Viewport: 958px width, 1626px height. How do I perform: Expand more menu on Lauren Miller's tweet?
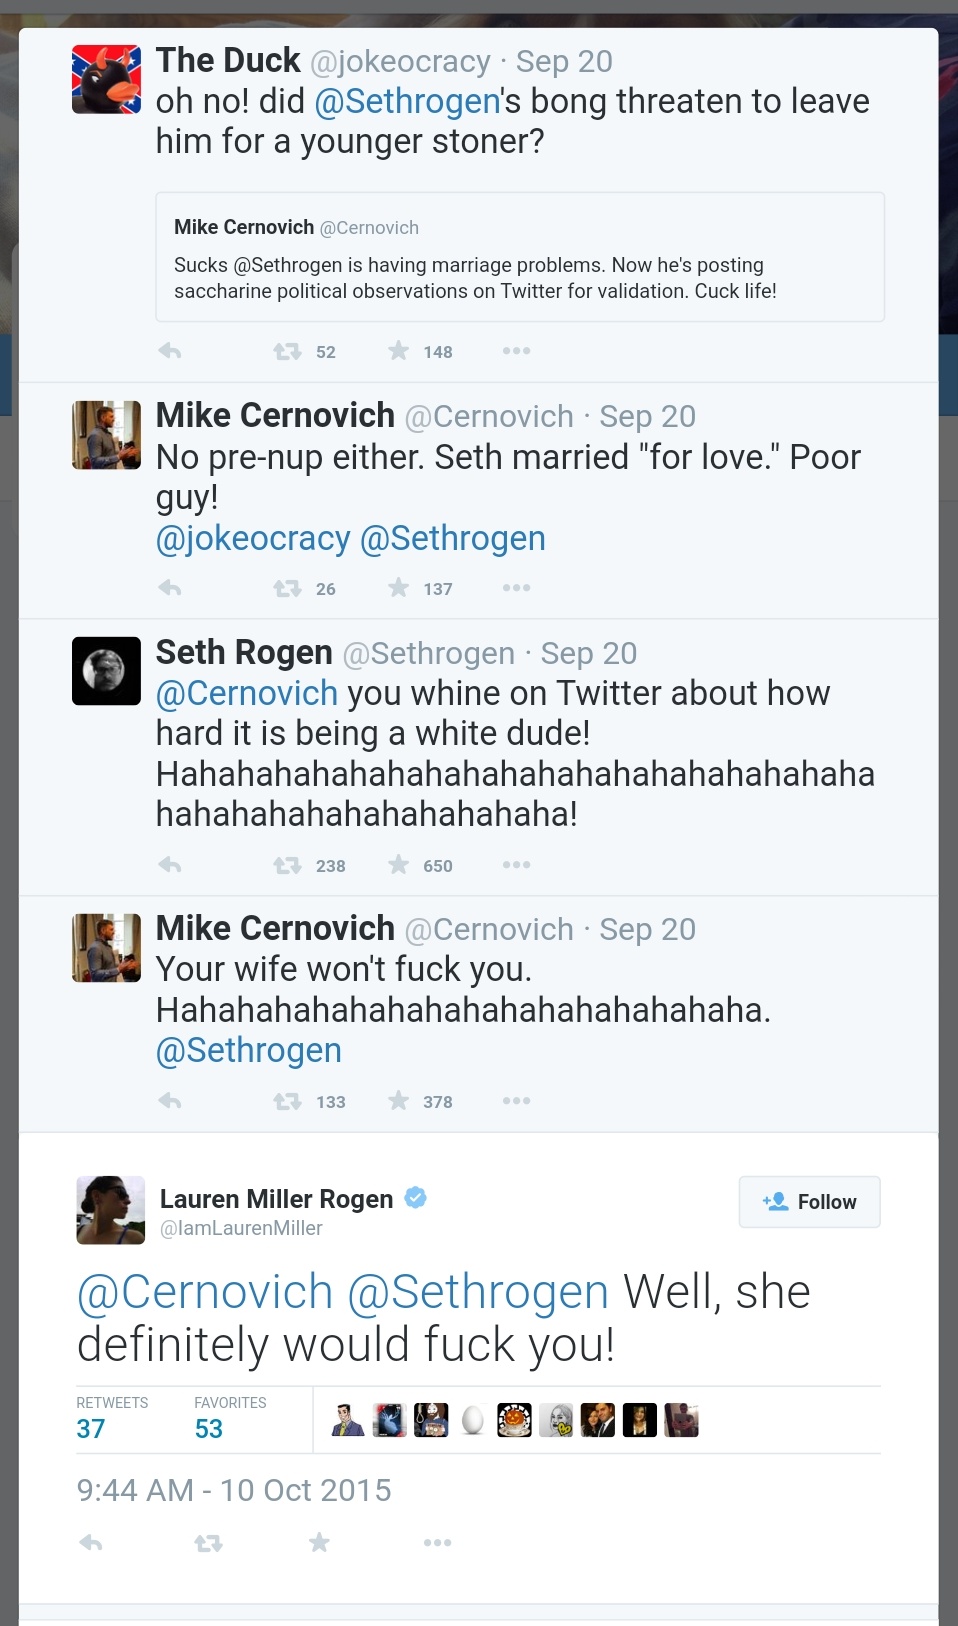point(437,1543)
